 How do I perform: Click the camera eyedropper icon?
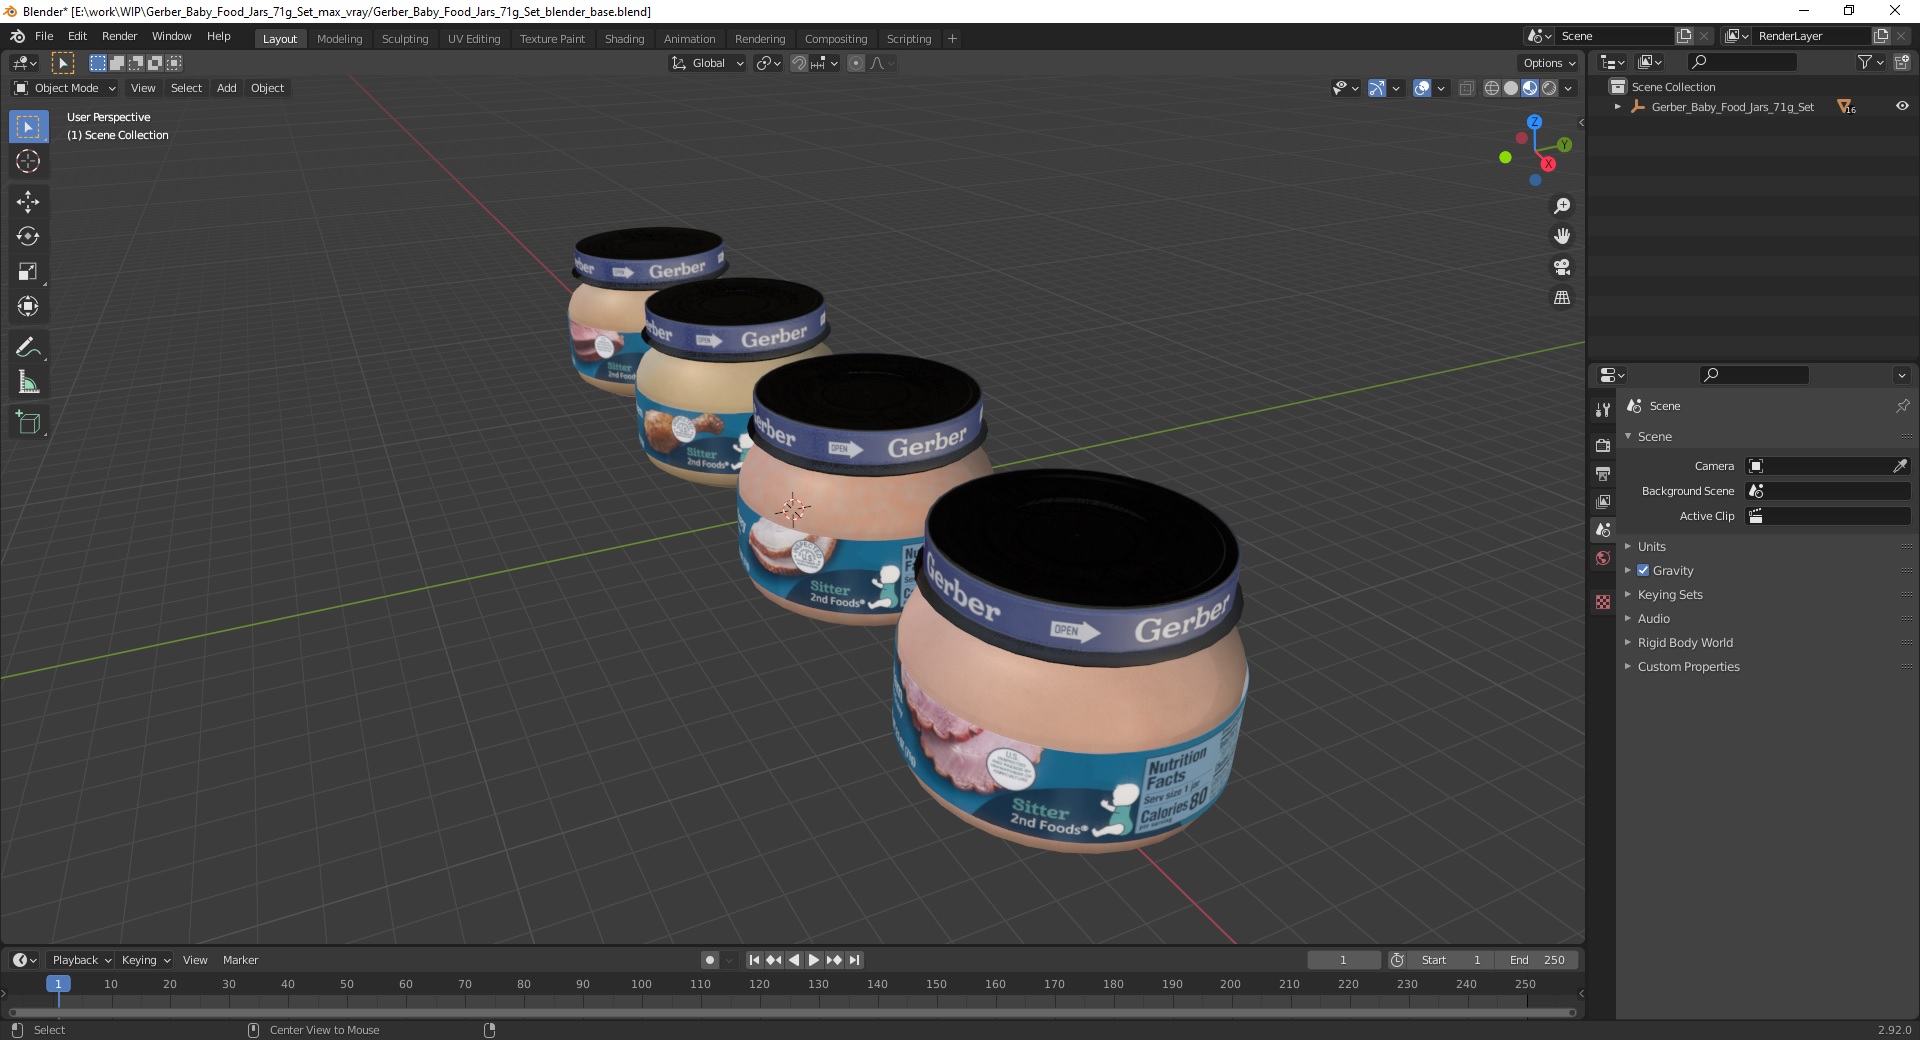(x=1899, y=466)
